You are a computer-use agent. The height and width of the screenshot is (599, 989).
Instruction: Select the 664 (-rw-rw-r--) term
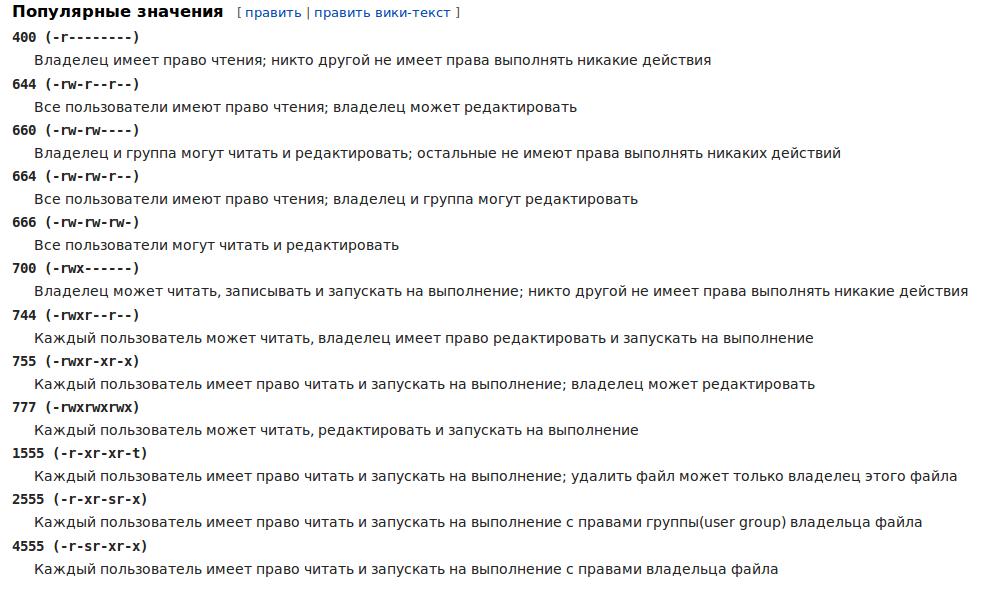[x=76, y=176]
